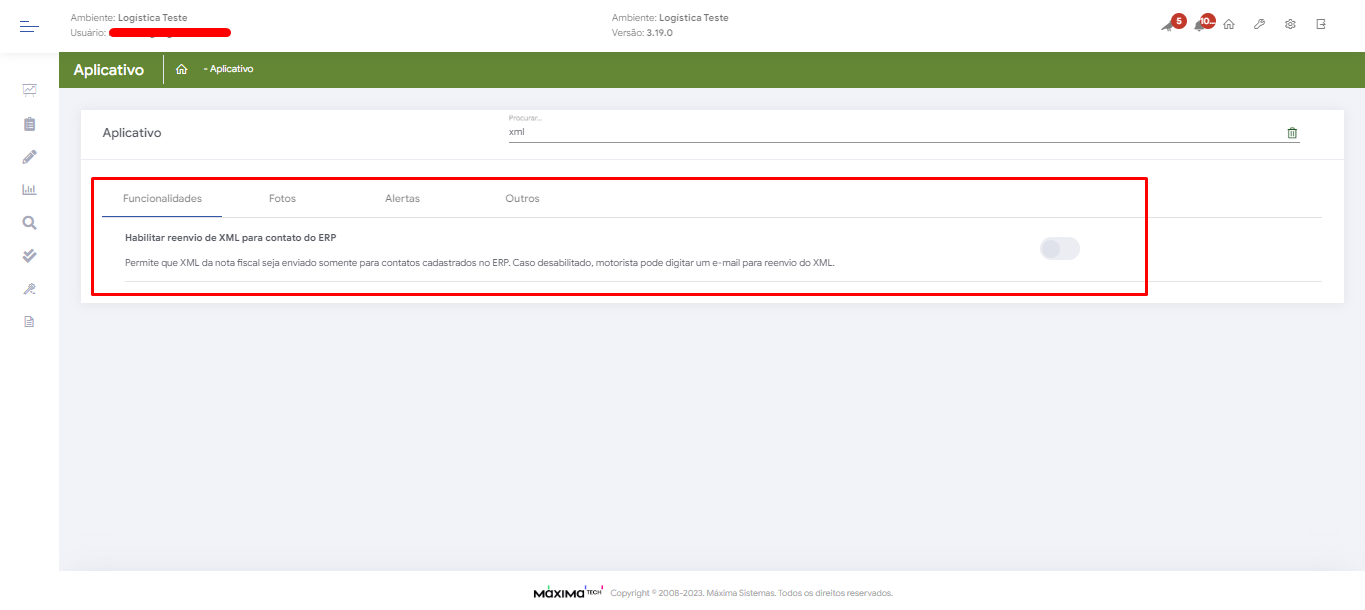
Task: Switch to the Alertas tab
Action: click(x=402, y=199)
